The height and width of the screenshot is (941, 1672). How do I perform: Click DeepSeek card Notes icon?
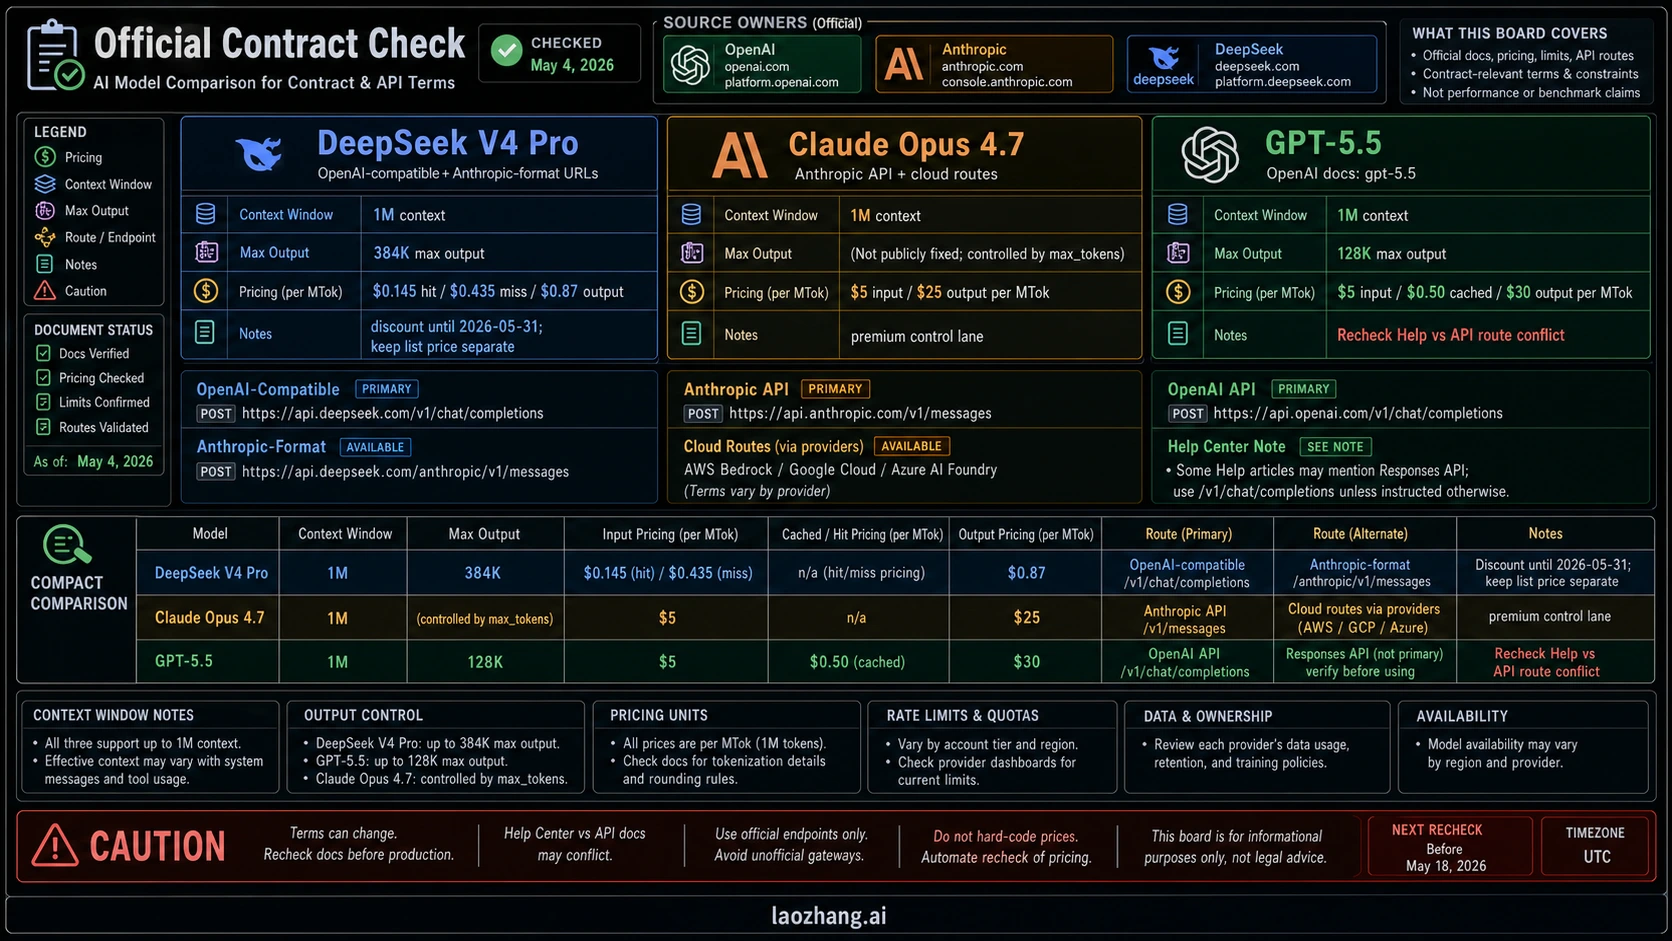pyautogui.click(x=205, y=332)
